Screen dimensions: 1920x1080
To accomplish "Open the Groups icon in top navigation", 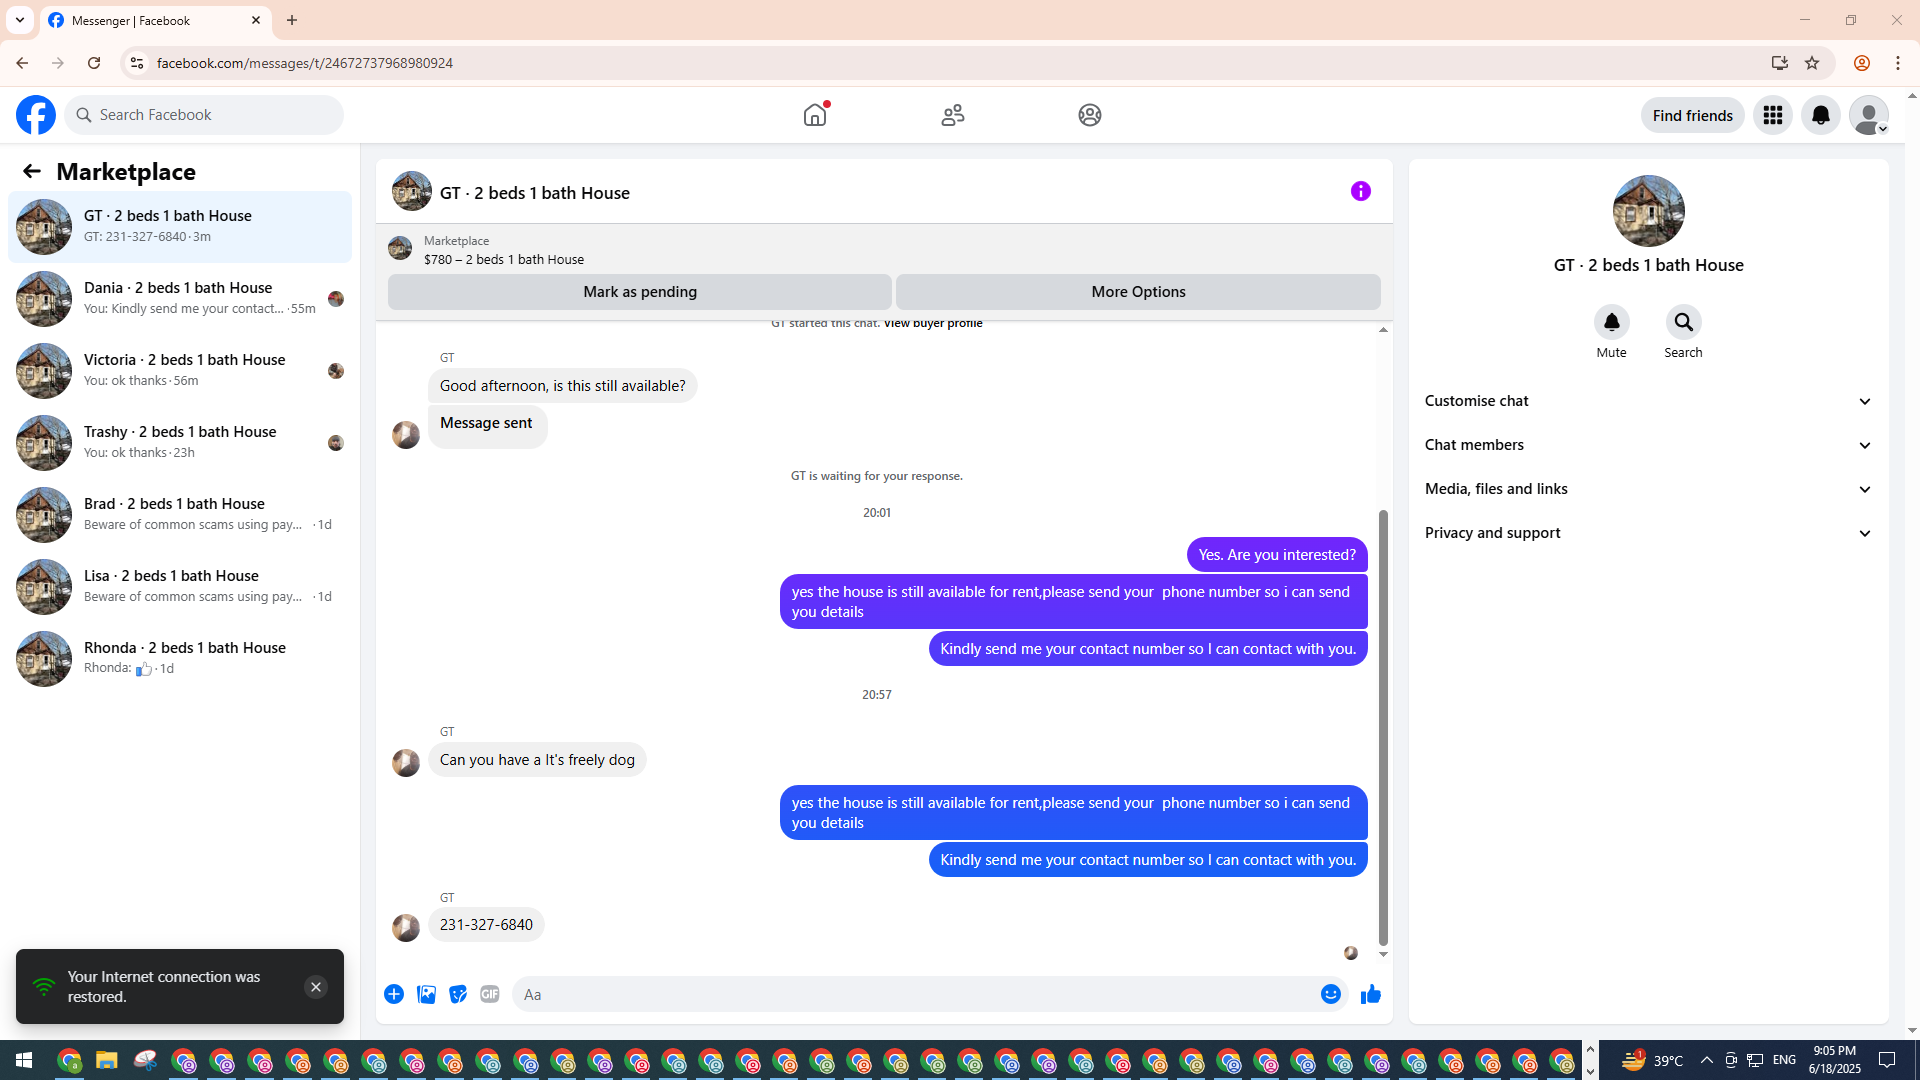I will [1090, 115].
